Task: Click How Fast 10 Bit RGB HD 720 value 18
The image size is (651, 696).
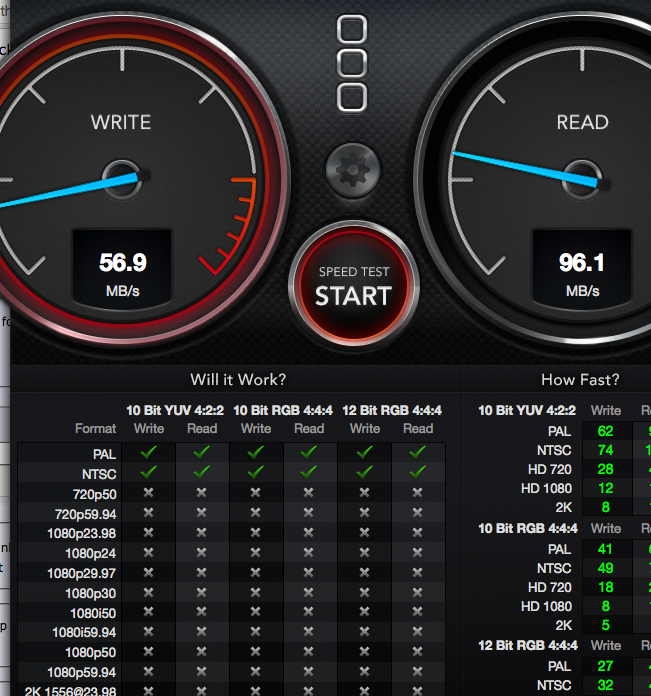Action: (x=606, y=587)
